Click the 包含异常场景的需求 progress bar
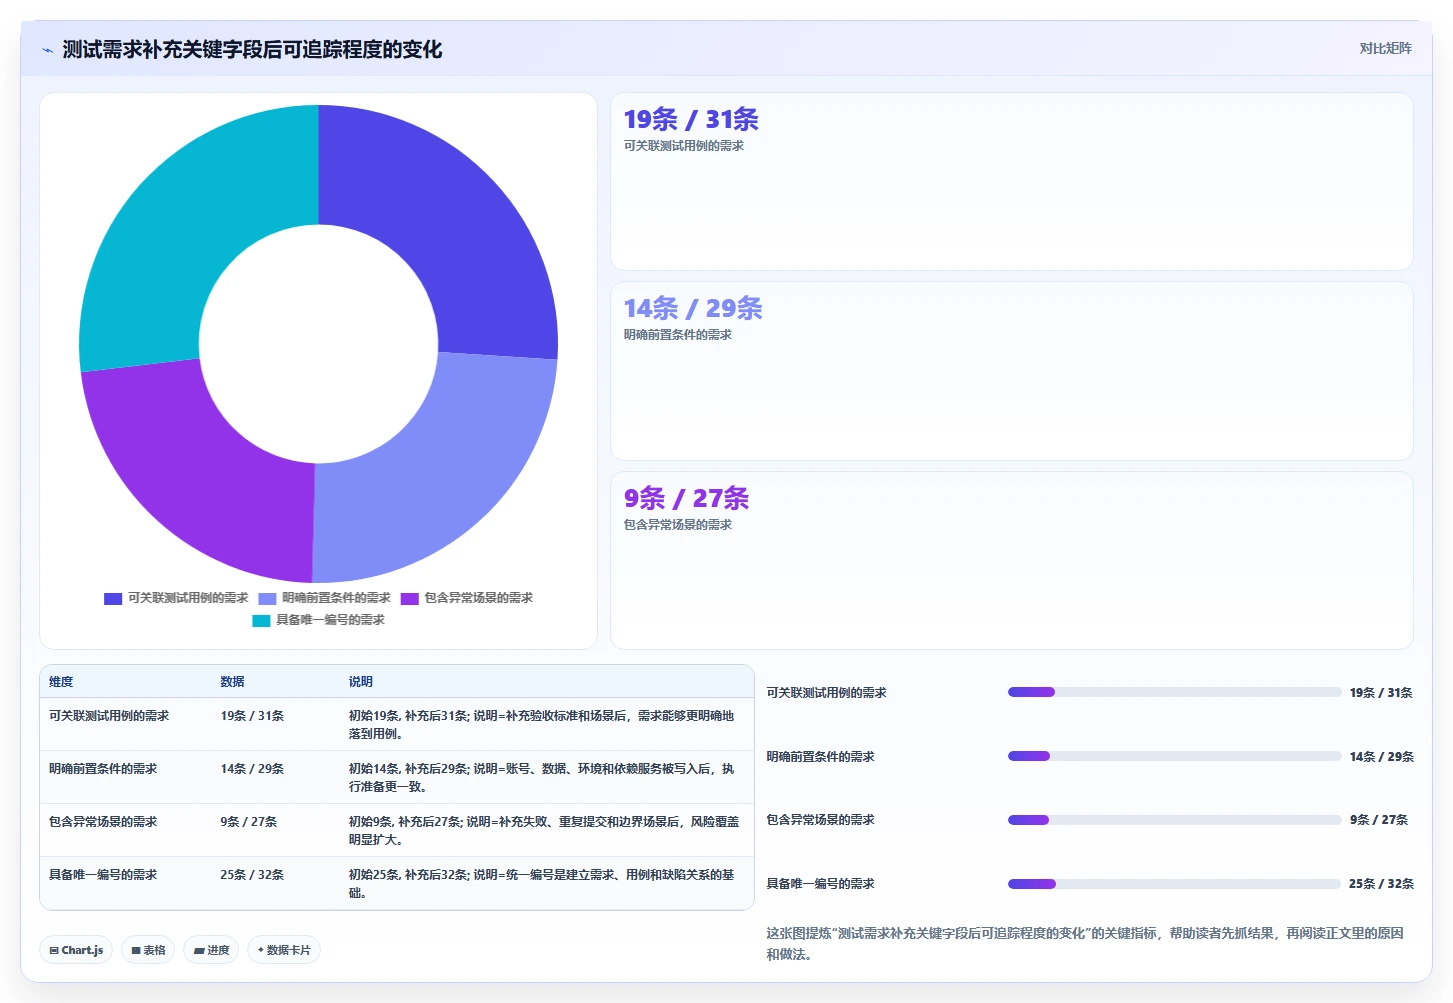 pyautogui.click(x=1174, y=820)
